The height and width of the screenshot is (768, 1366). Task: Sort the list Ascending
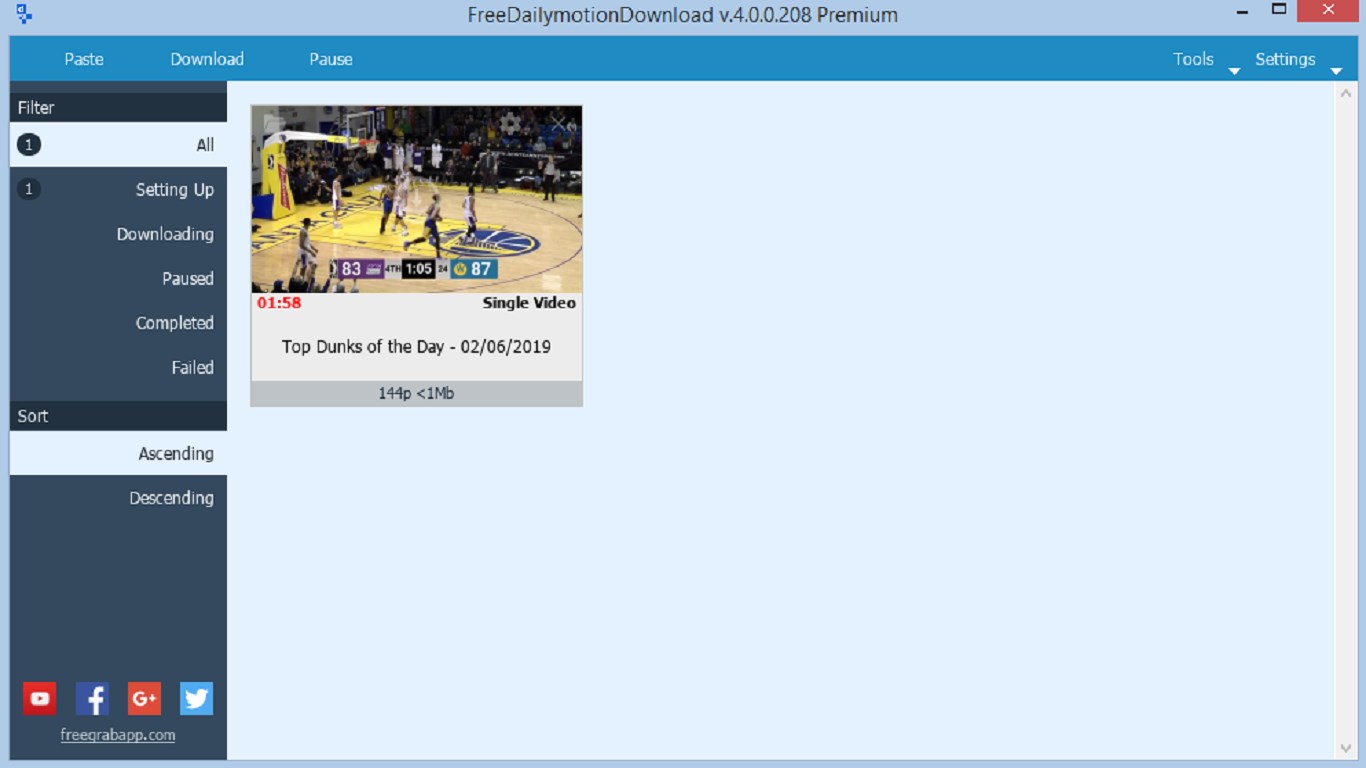(x=118, y=453)
